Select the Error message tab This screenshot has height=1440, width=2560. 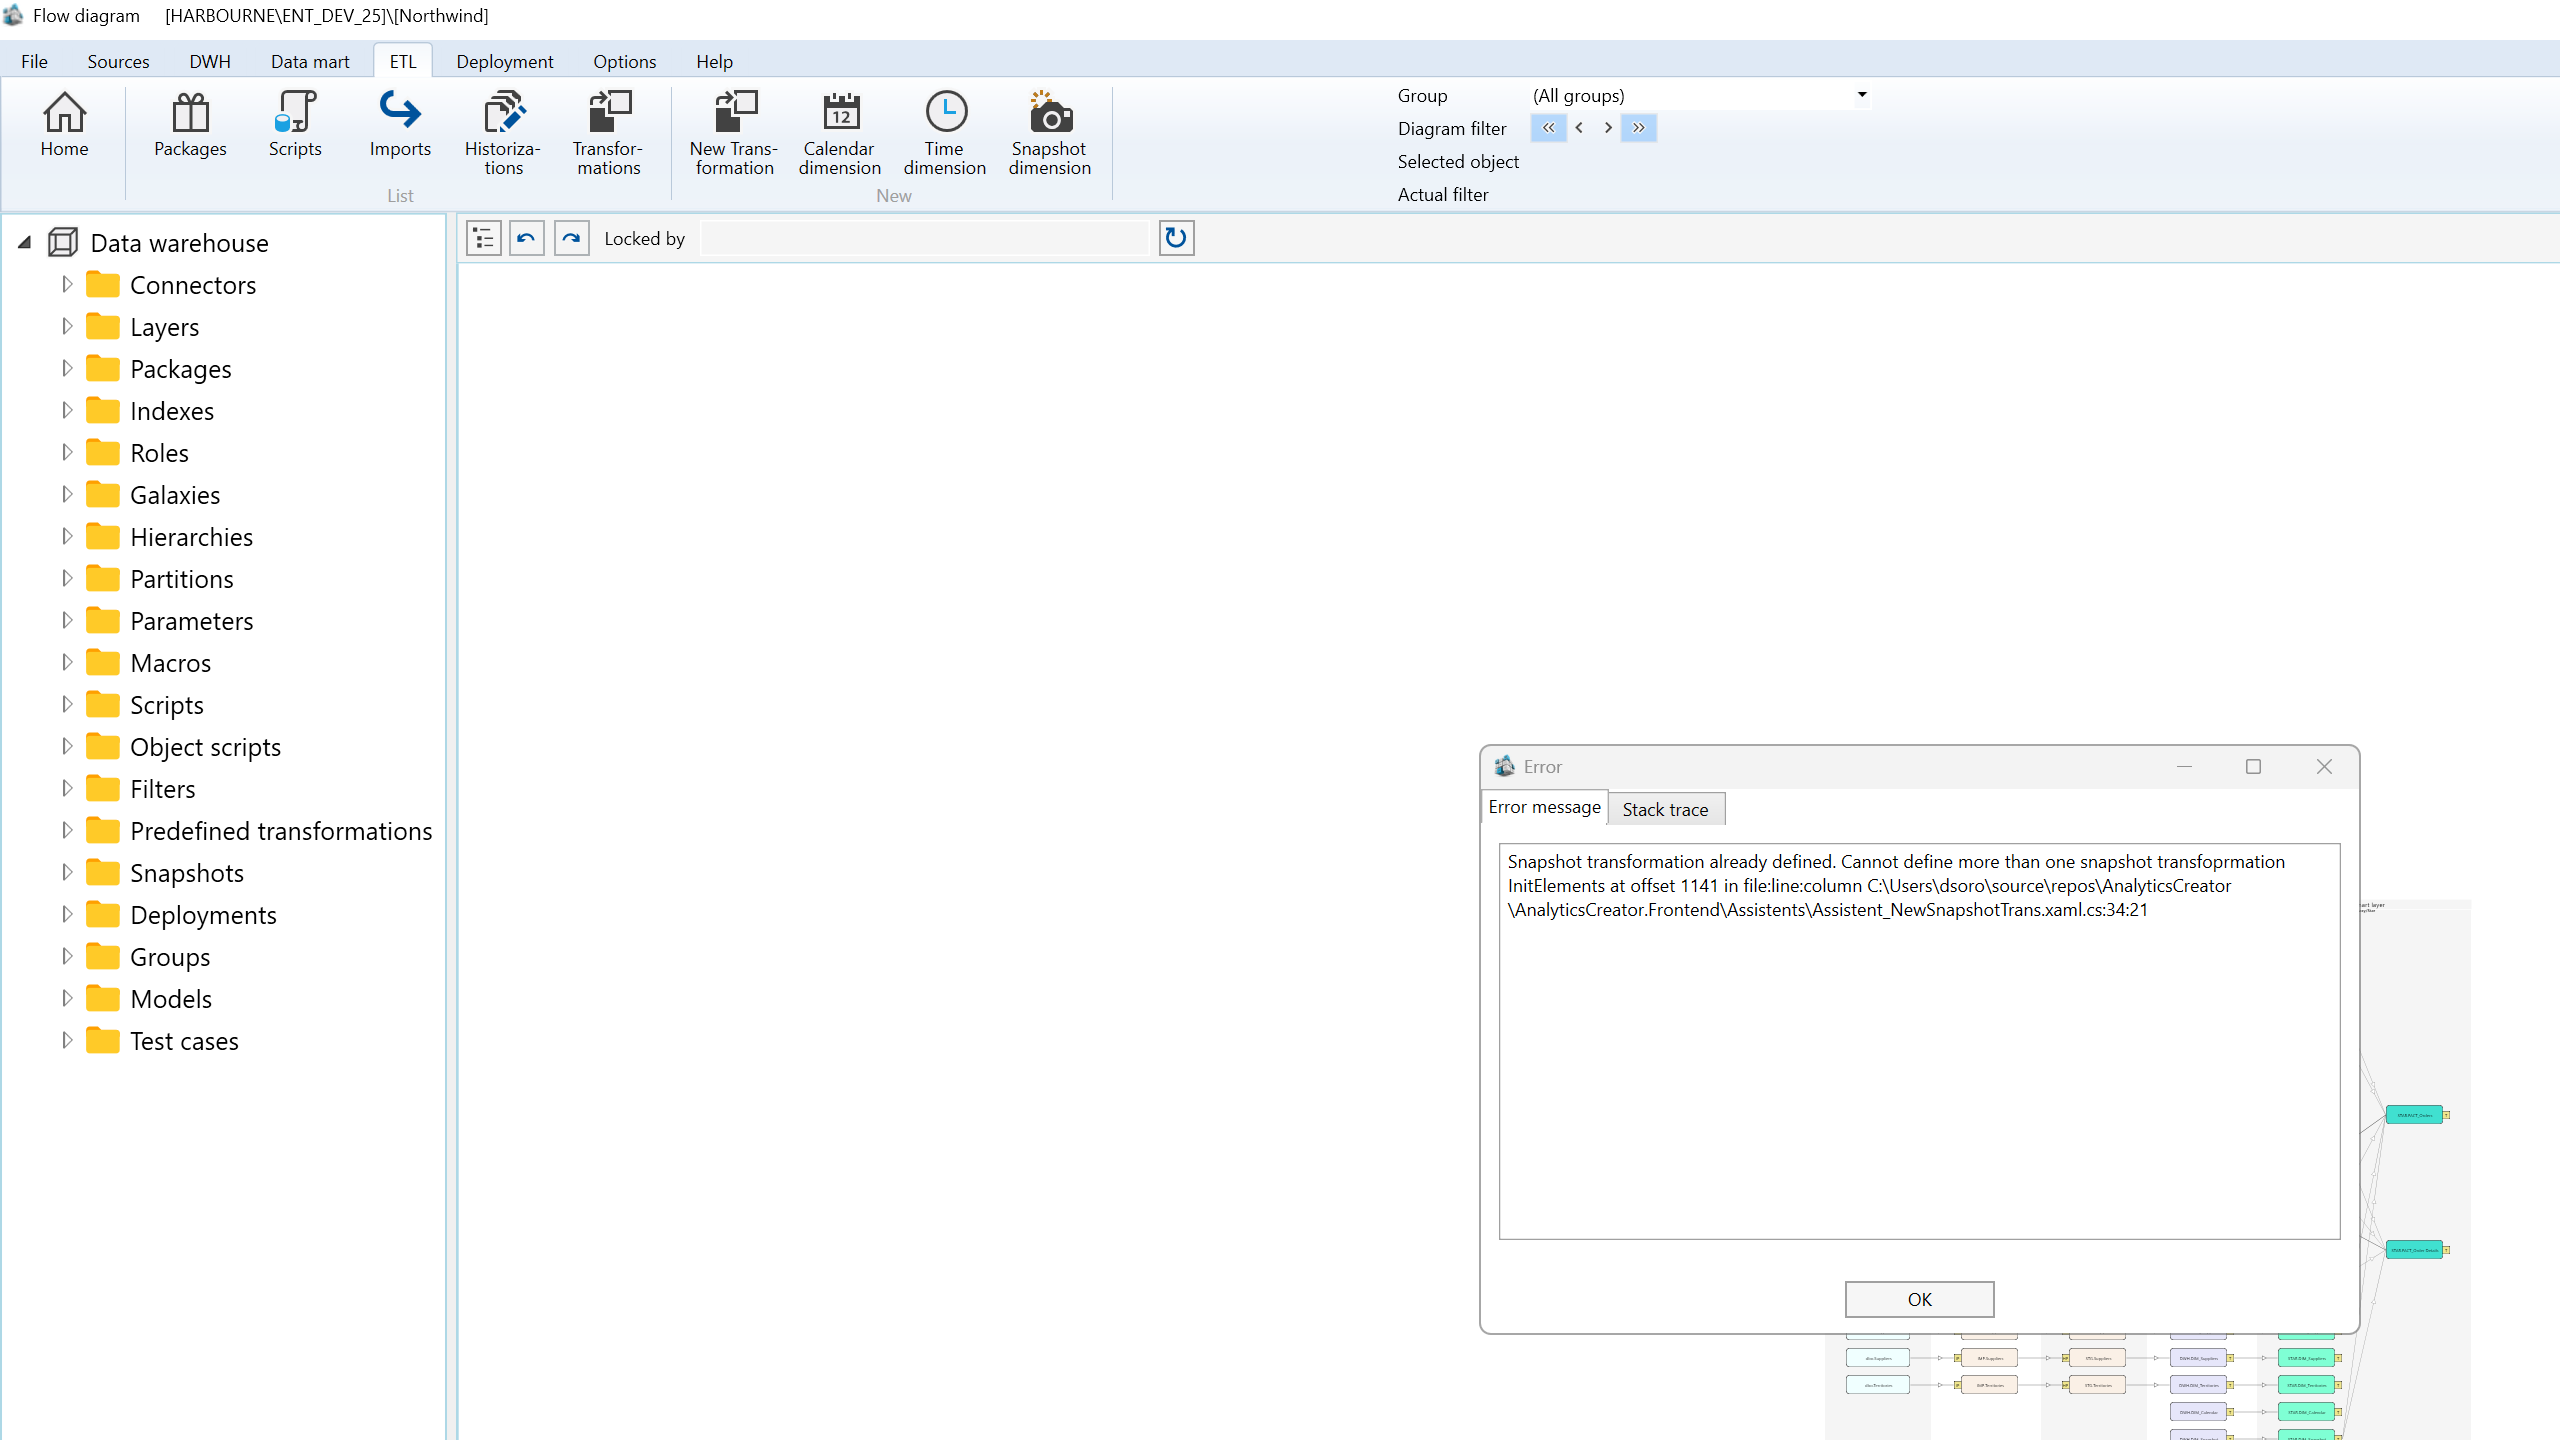click(1544, 807)
